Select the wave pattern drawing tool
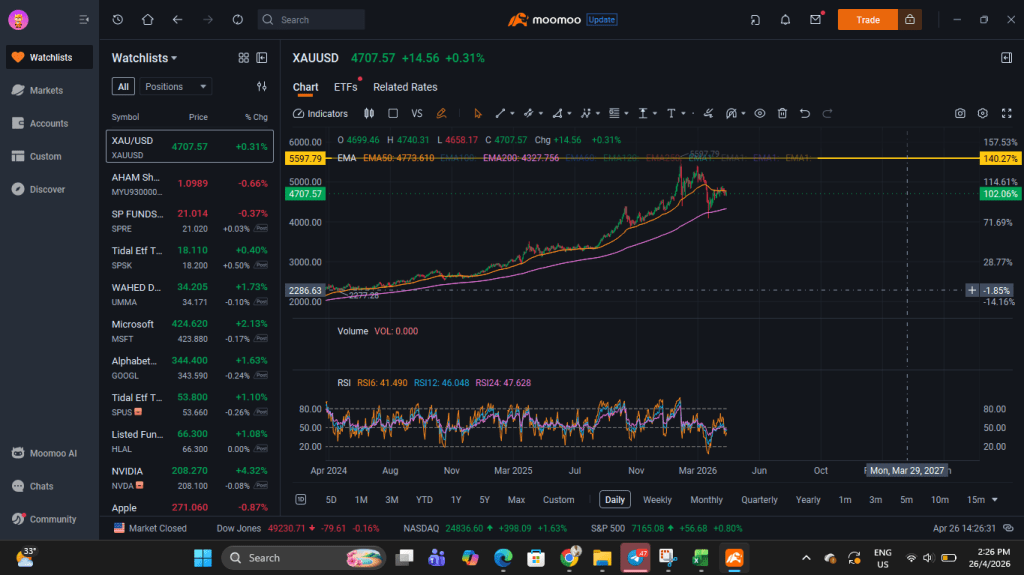 click(x=586, y=114)
